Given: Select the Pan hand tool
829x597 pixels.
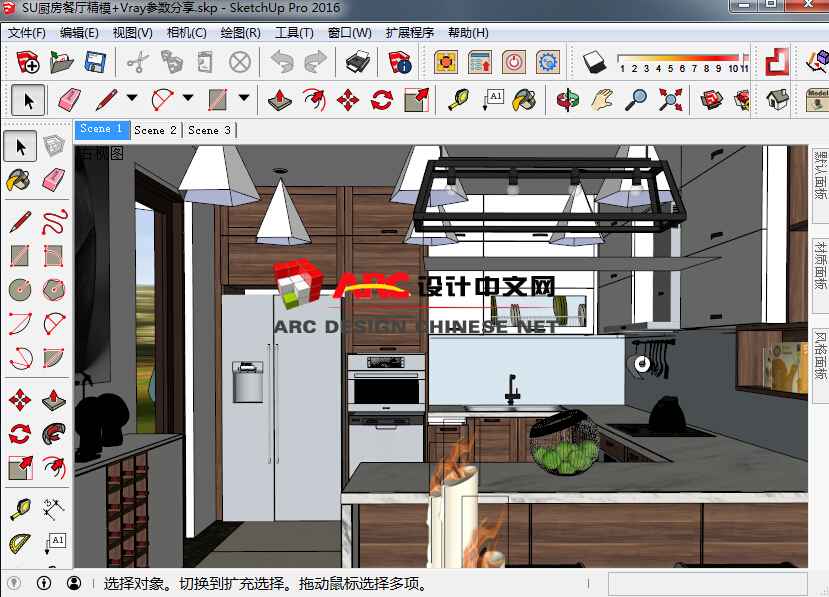Looking at the screenshot, I should pyautogui.click(x=602, y=99).
